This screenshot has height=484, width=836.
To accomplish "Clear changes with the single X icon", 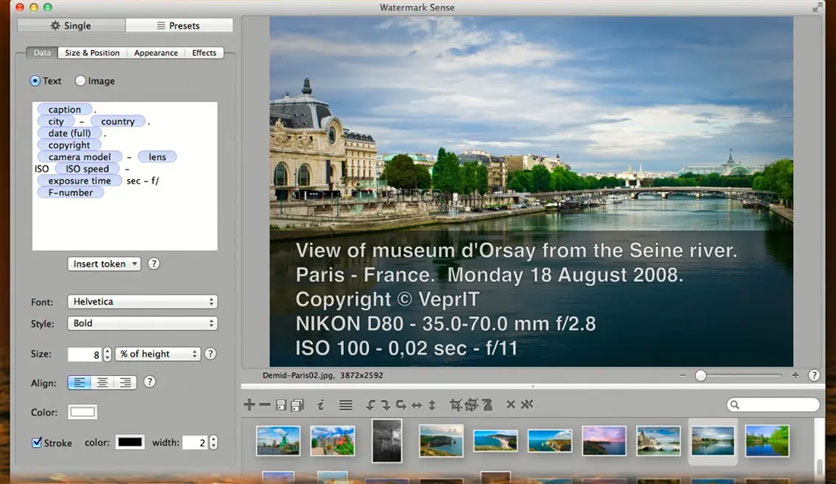I will point(510,405).
